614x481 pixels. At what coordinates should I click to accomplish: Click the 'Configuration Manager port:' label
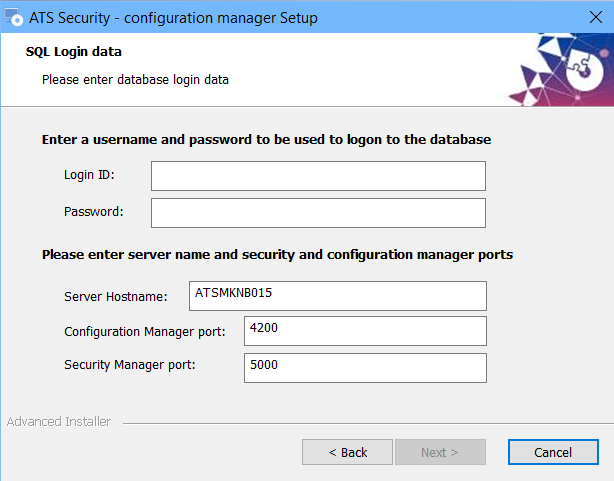146,331
